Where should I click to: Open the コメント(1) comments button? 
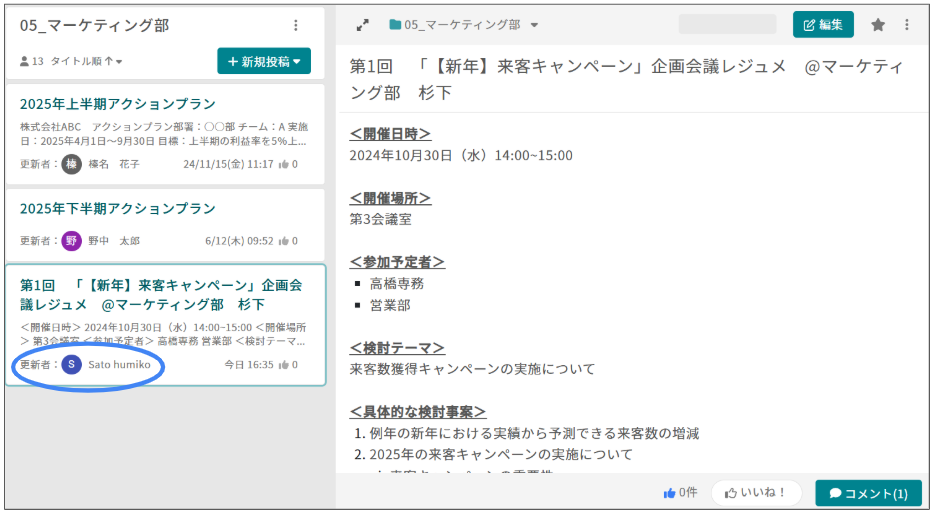pyautogui.click(x=868, y=493)
